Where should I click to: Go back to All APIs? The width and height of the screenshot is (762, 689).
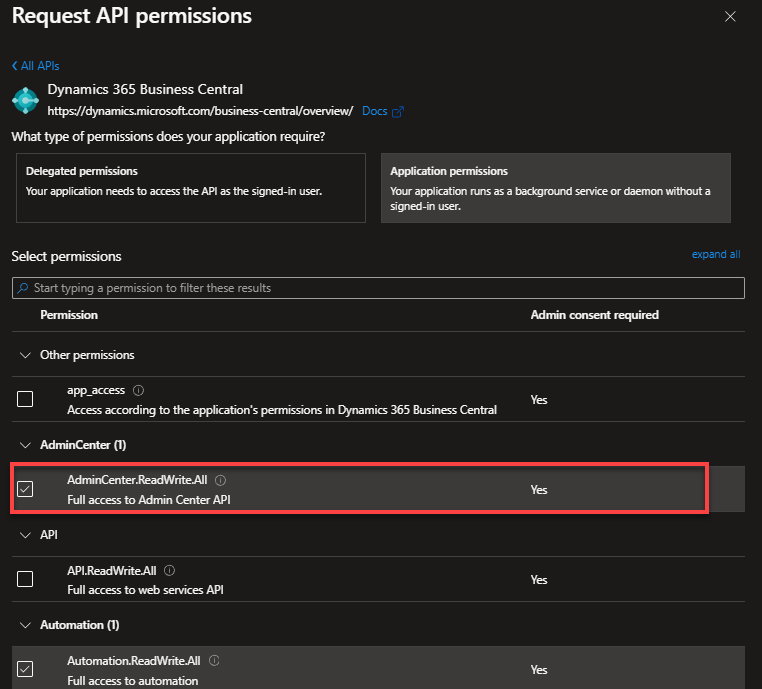point(35,66)
